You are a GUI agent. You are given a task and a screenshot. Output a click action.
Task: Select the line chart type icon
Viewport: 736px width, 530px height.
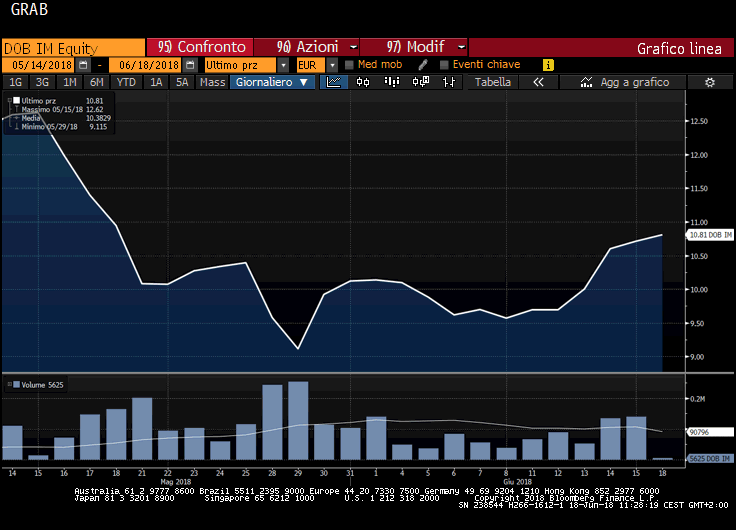[333, 82]
